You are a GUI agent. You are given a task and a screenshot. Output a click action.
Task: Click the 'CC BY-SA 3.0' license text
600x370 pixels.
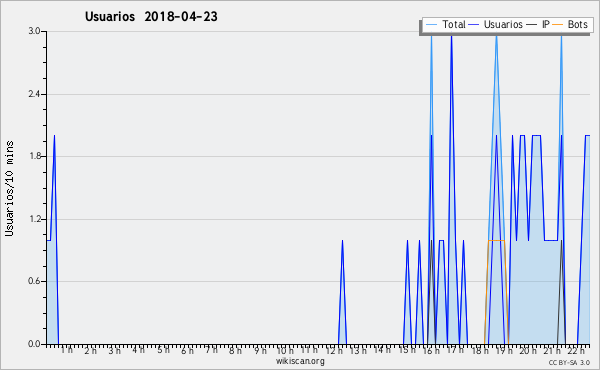point(569,362)
